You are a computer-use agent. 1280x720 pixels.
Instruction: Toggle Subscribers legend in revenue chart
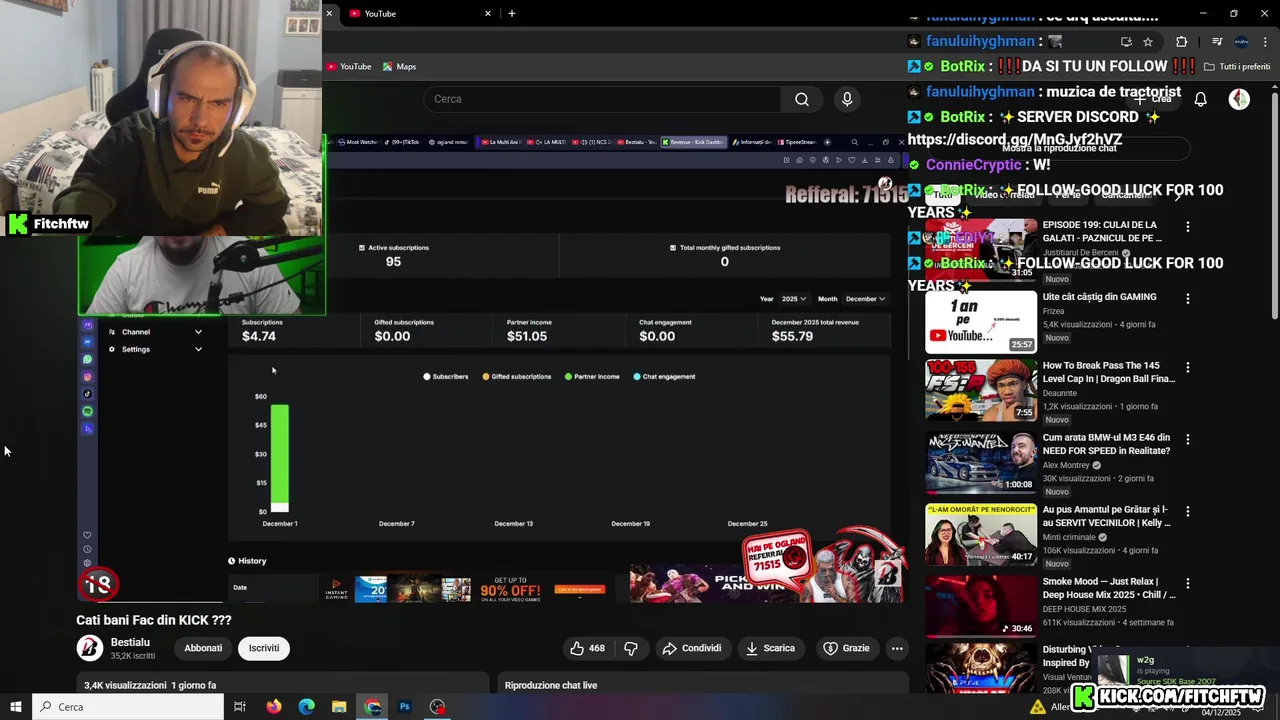coord(446,377)
